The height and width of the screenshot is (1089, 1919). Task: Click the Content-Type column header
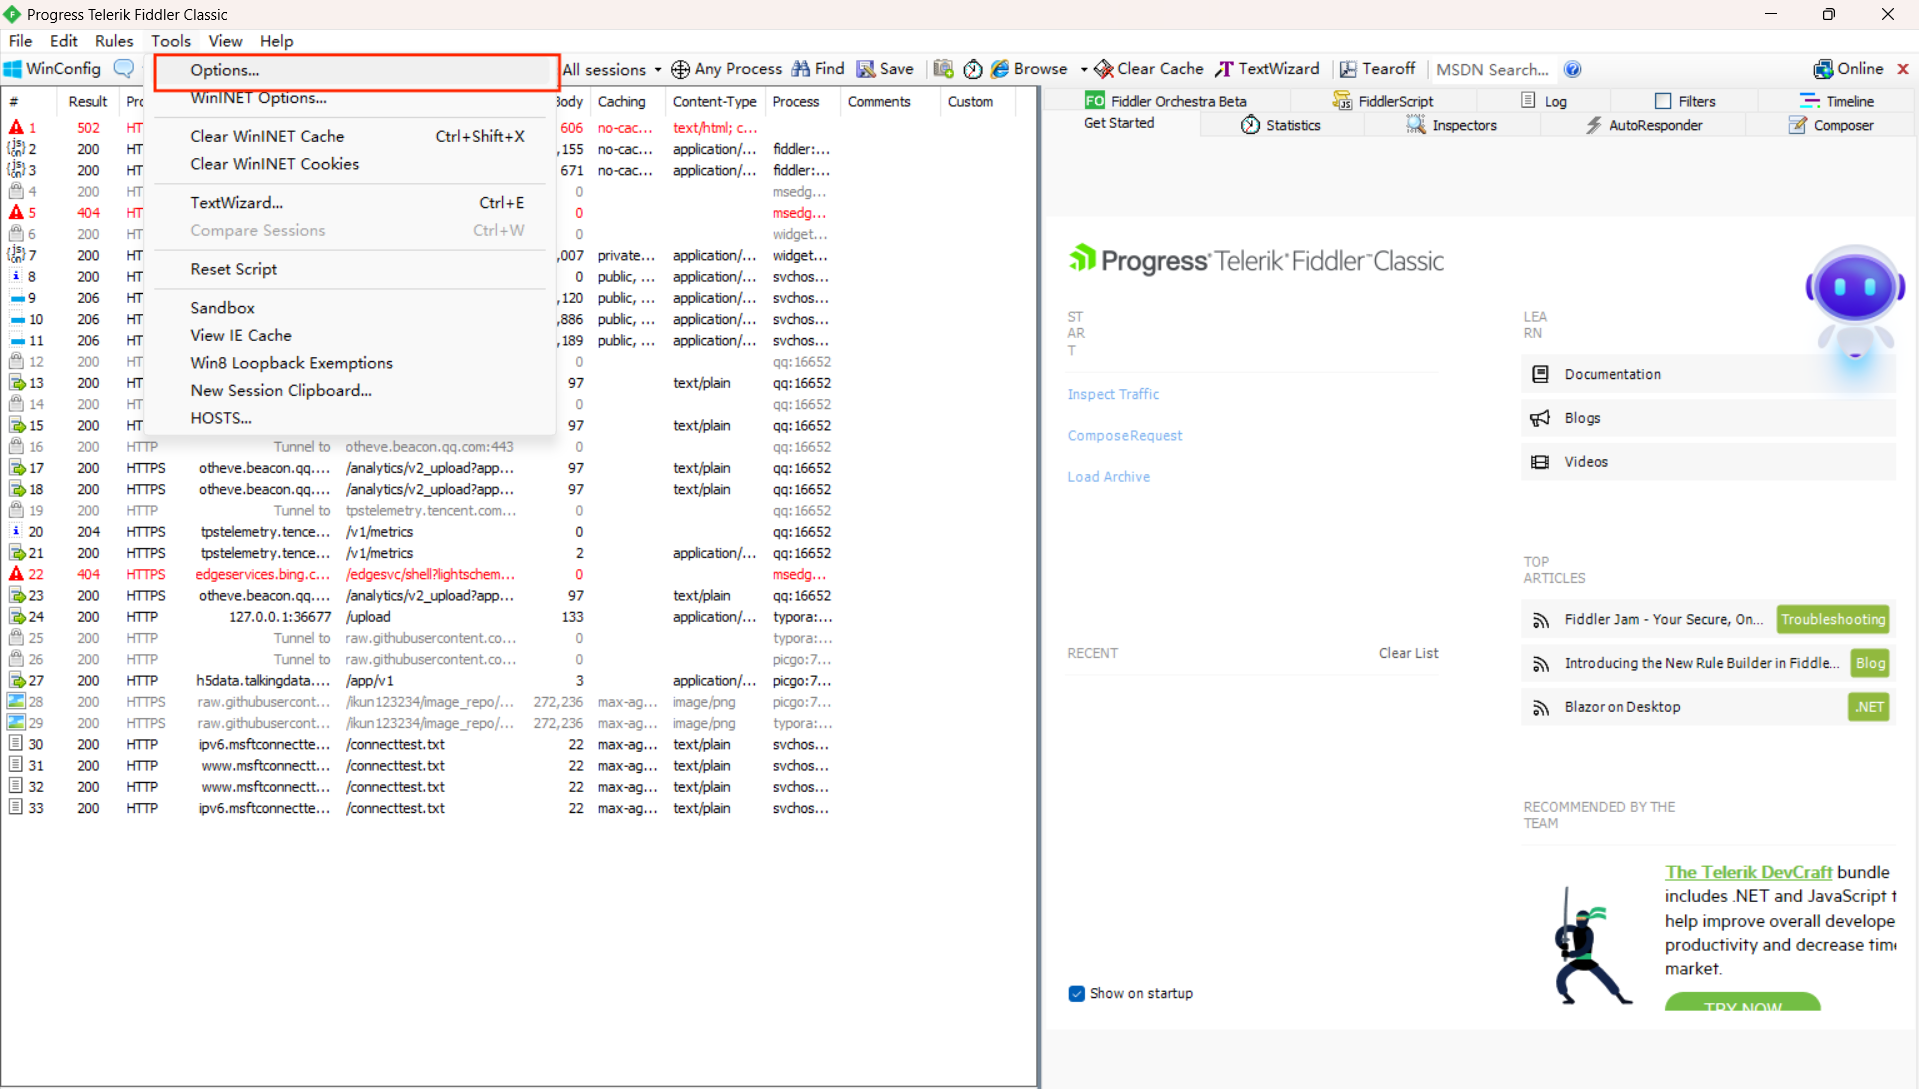pos(714,102)
